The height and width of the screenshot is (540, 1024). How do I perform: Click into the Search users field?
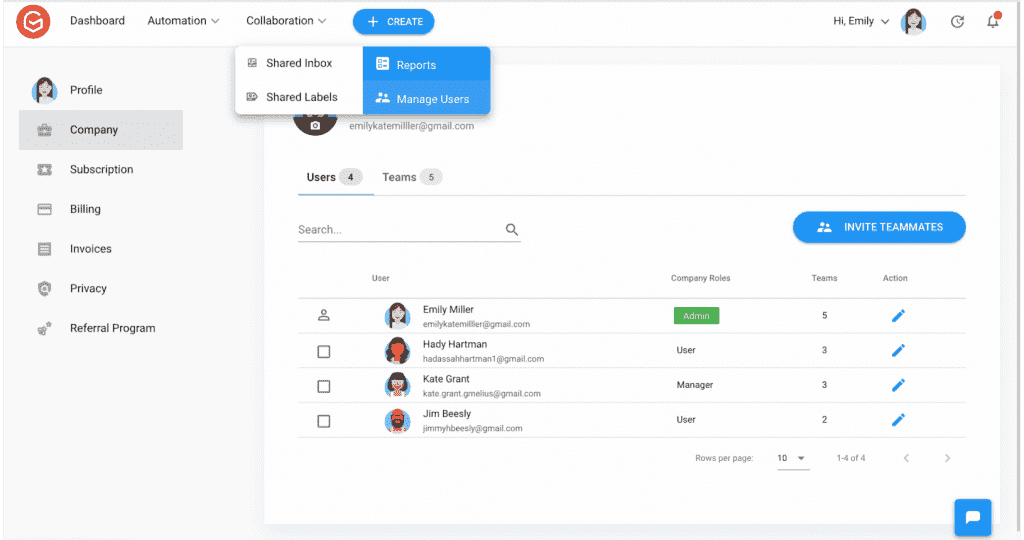(x=398, y=230)
